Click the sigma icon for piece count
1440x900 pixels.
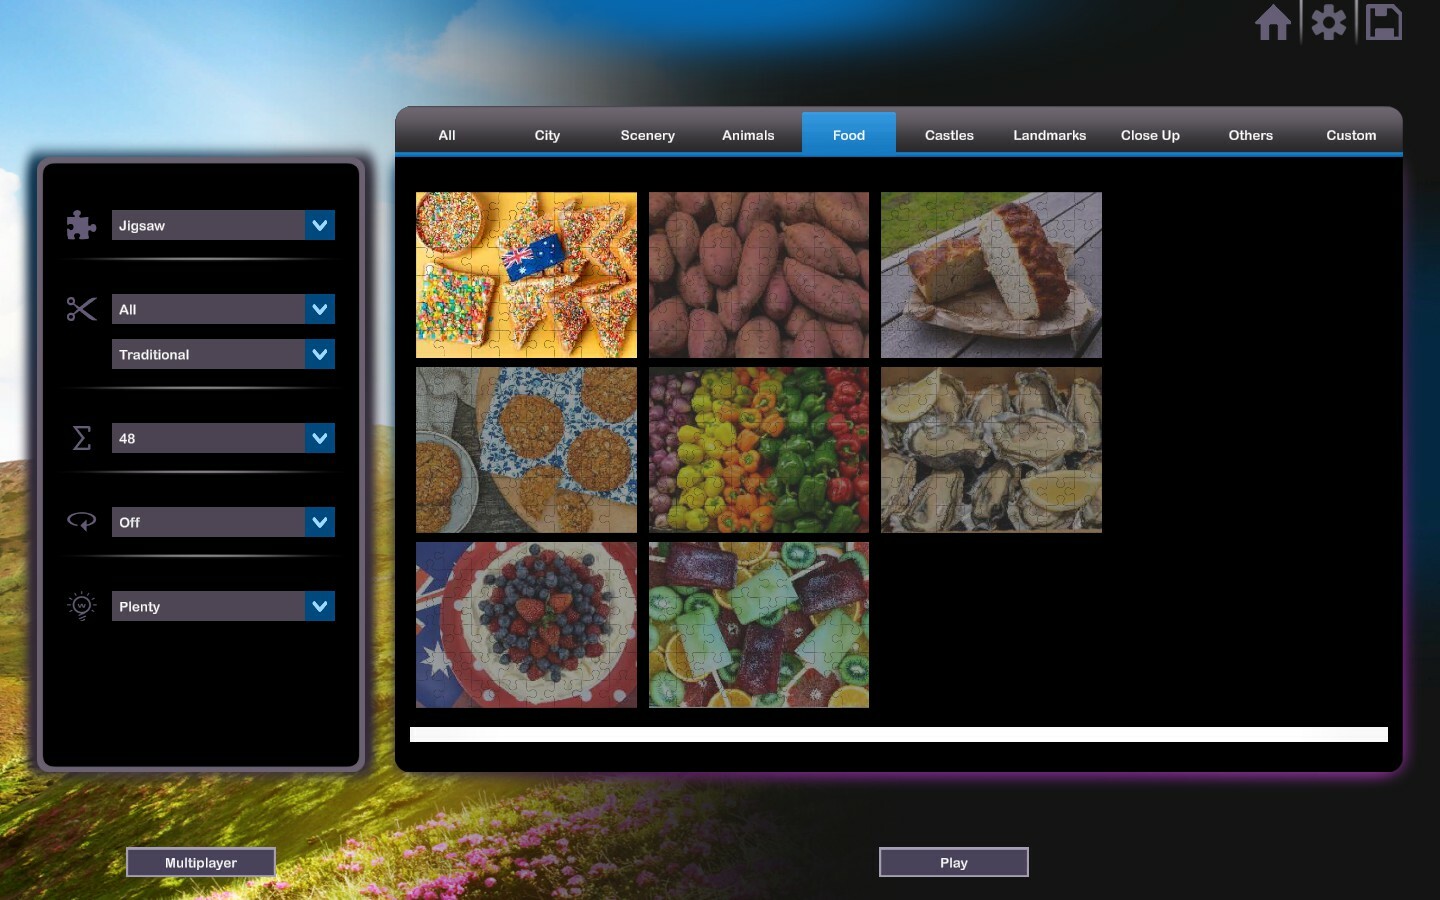pos(81,438)
